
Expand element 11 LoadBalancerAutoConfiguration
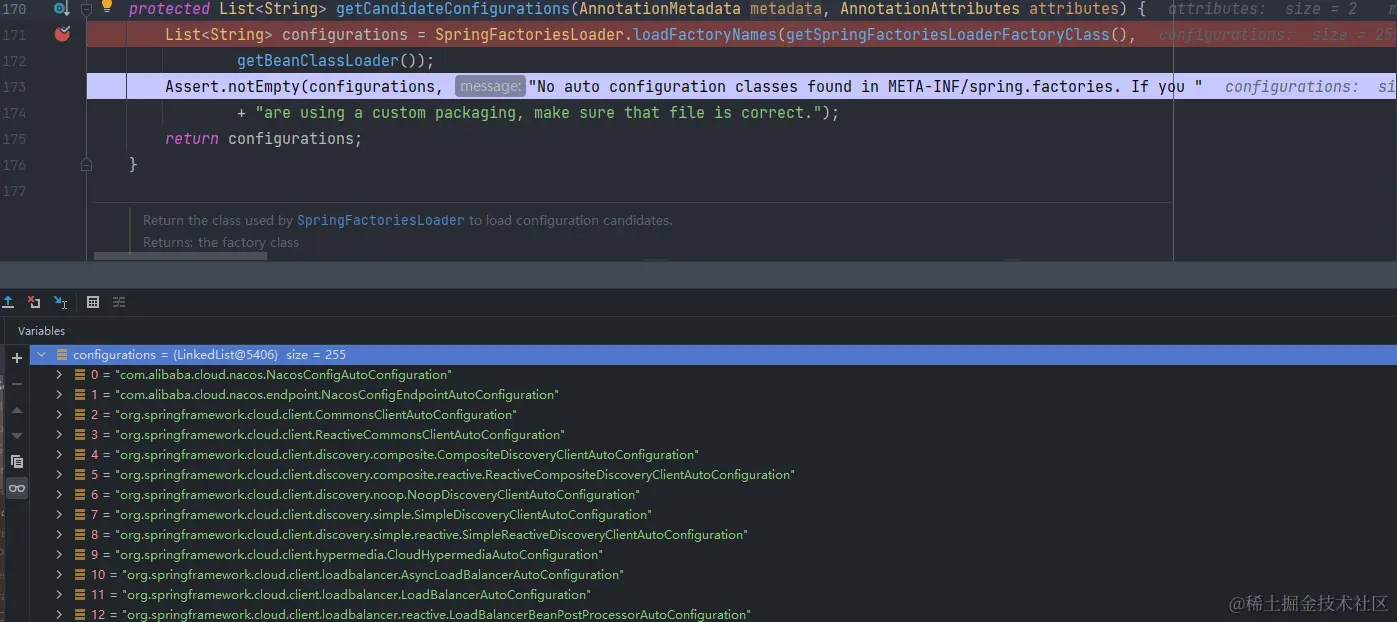[x=59, y=595]
